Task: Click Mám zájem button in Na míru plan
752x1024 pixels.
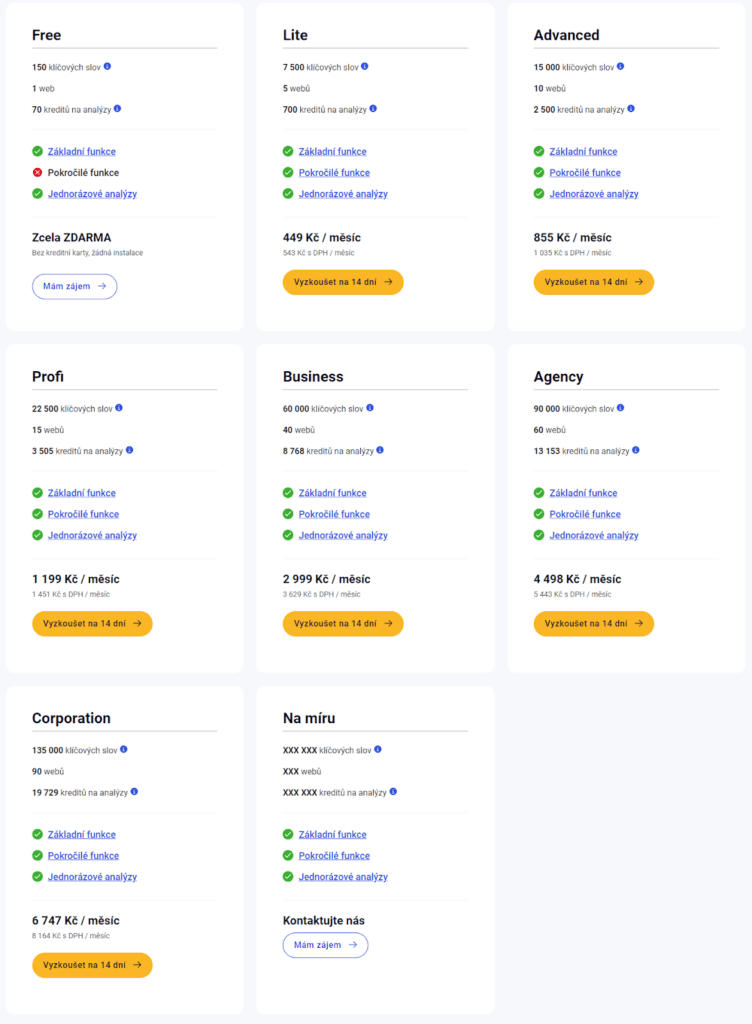Action: [x=325, y=944]
